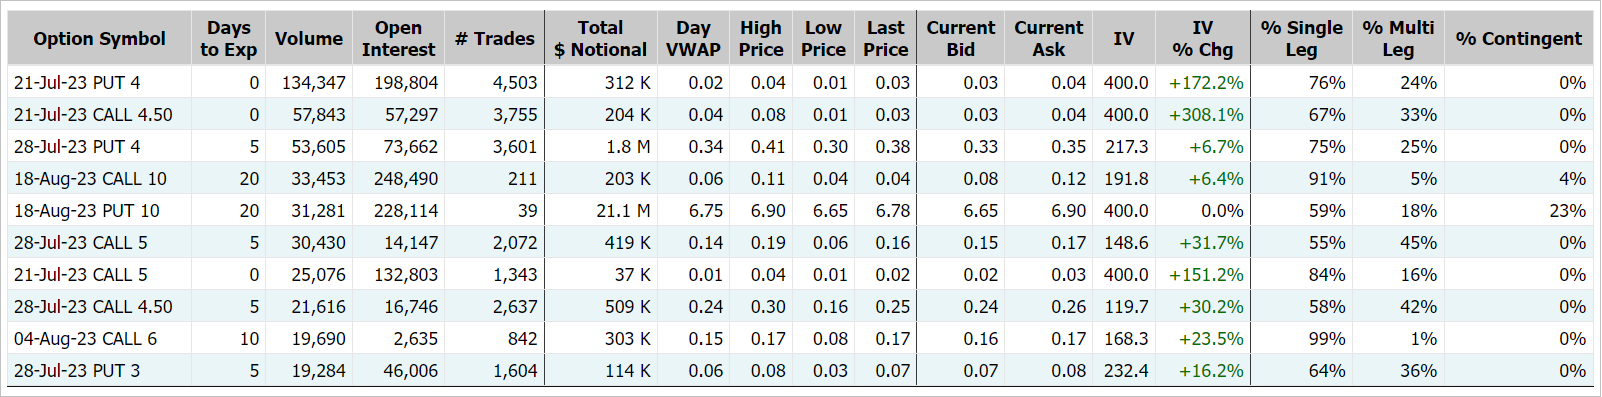Sort by Total $ Notional header
Image resolution: width=1602 pixels, height=397 pixels.
(x=600, y=39)
